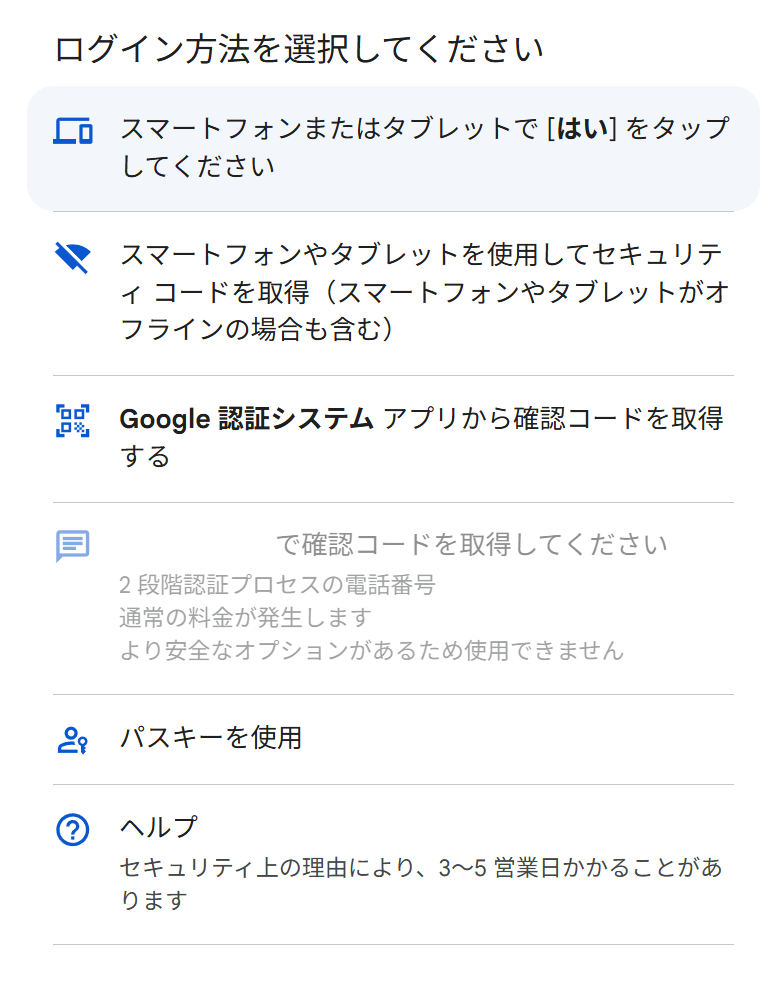Click オフラインの場合も含む line of the second option
Viewport: 780px width, 983px height.
coord(257,329)
